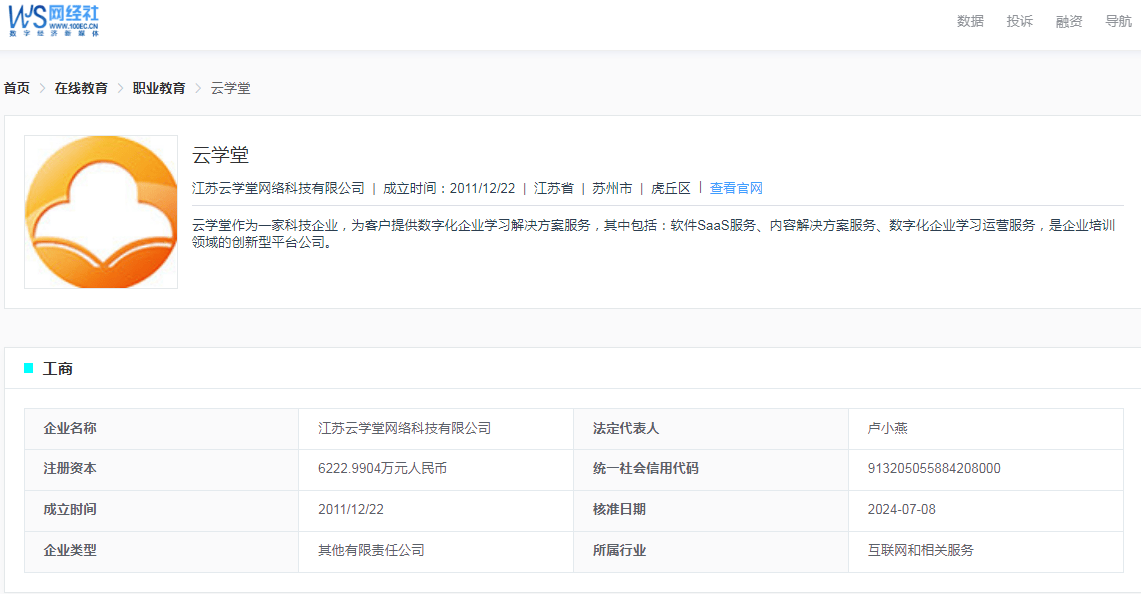Click the cyan square beside 工商

coord(28,368)
